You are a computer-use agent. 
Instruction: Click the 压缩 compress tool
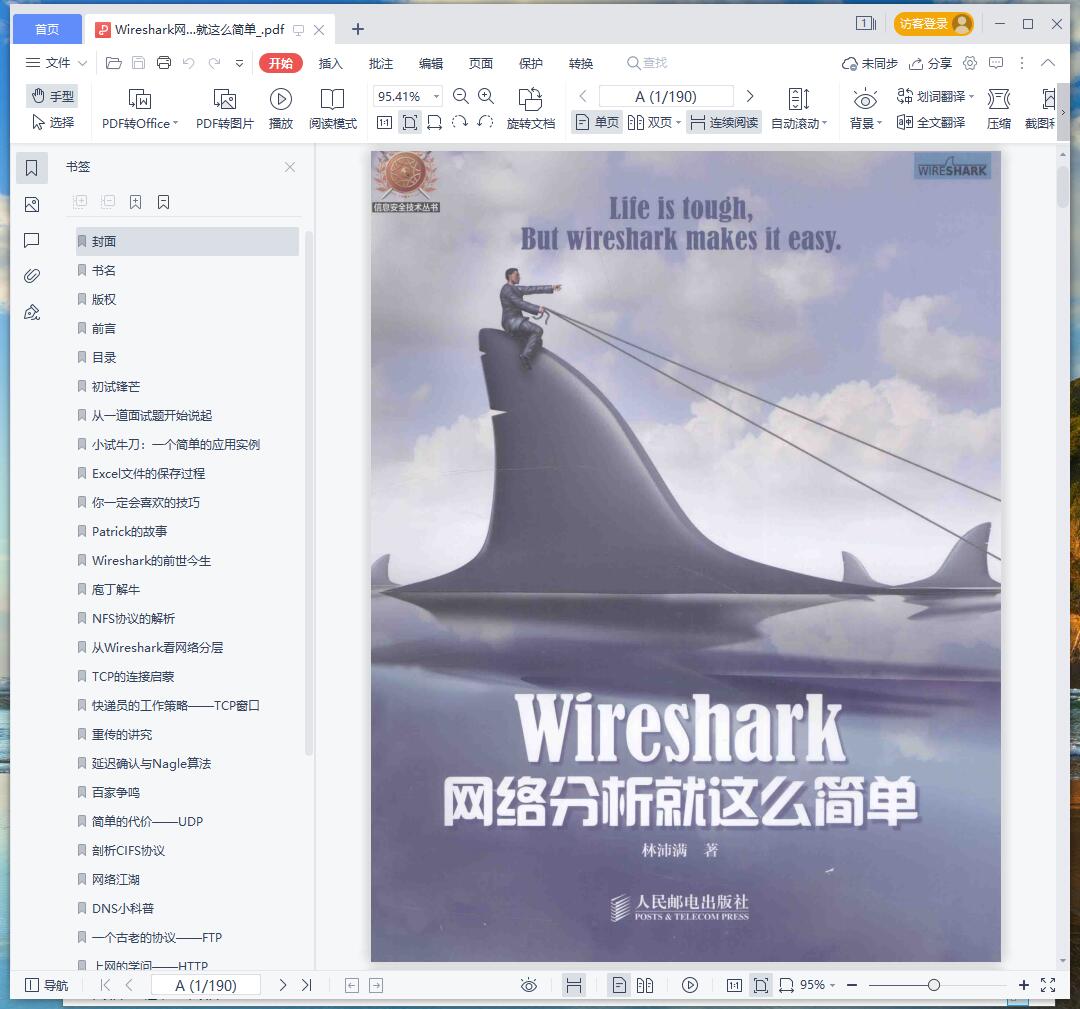999,110
